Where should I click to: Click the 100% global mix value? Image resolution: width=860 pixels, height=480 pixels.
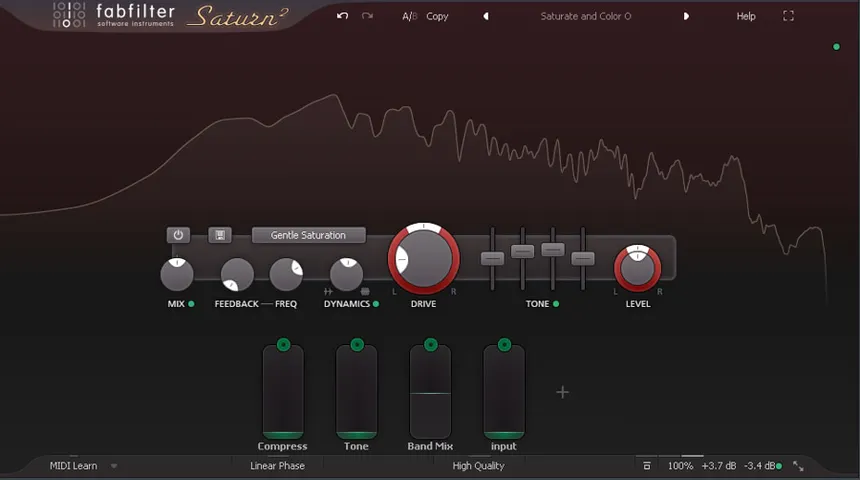click(680, 466)
